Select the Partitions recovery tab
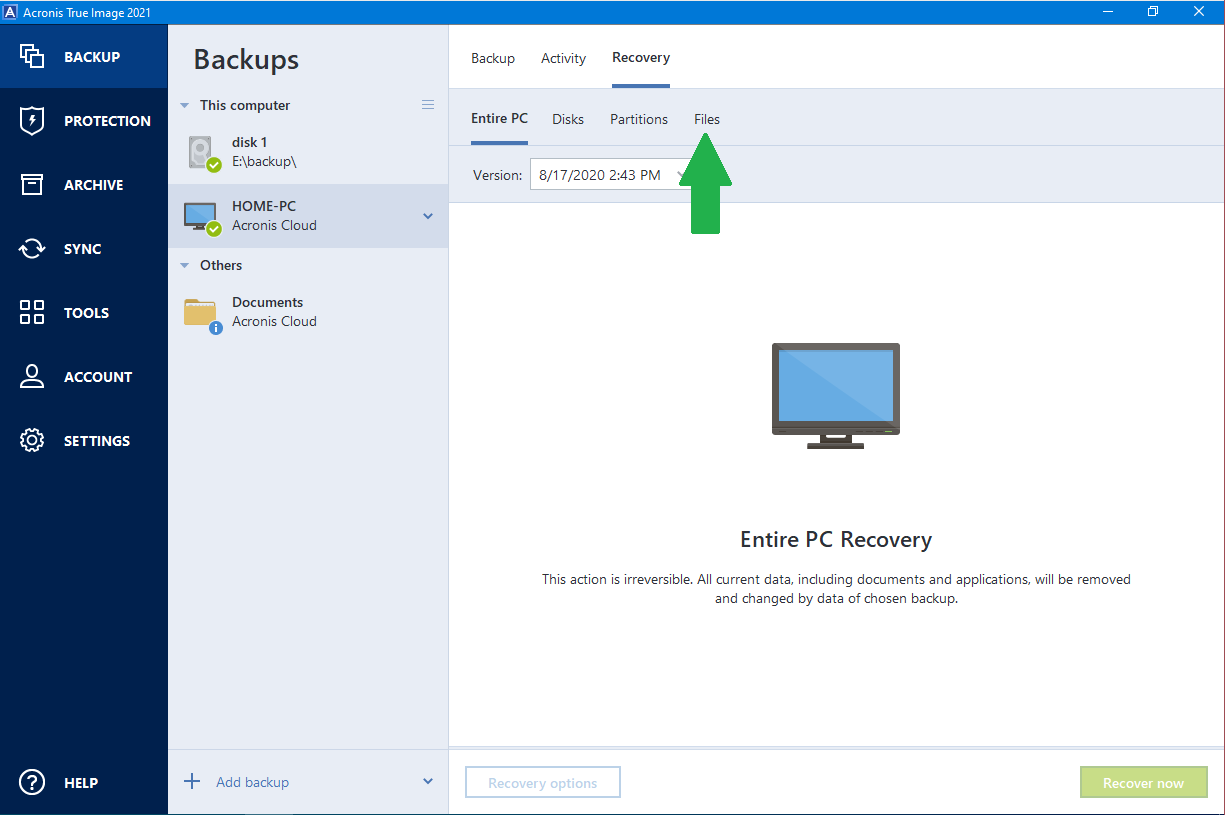 (639, 119)
